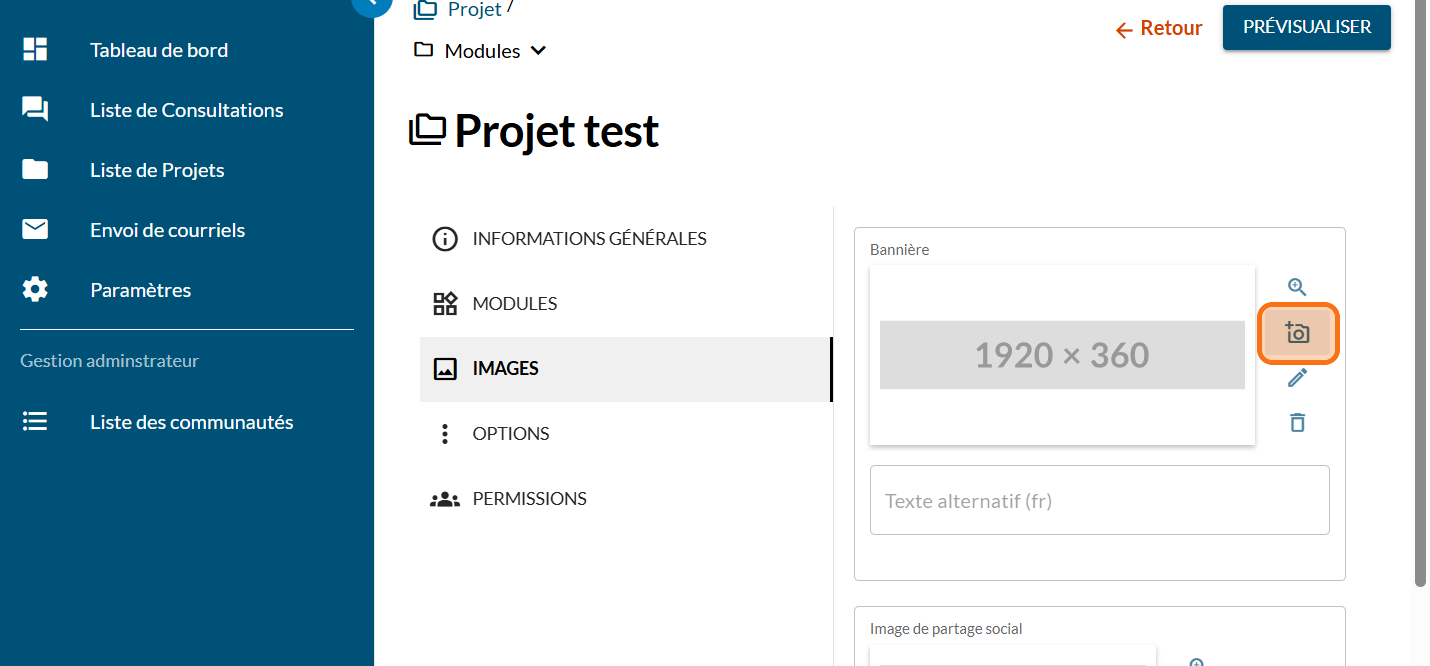
Task: Go to the Permissions tab
Action: (529, 499)
